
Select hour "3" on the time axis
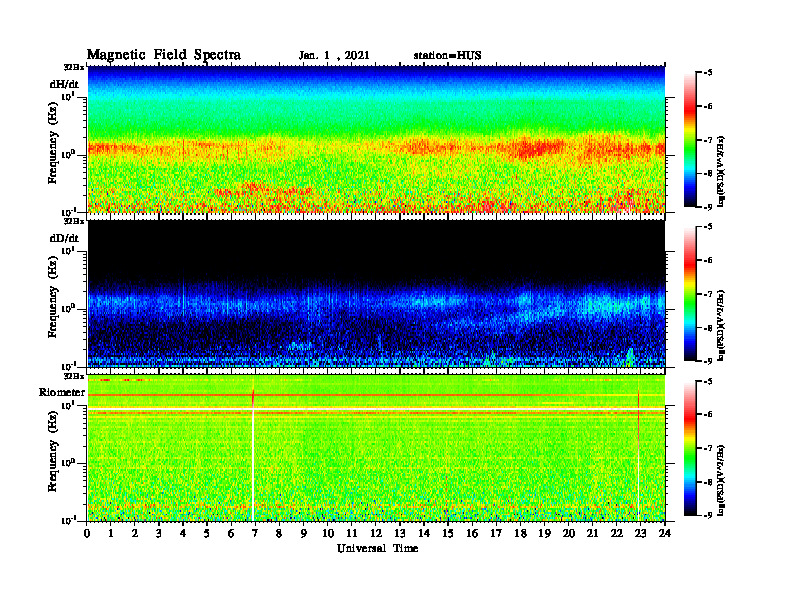coord(159,533)
